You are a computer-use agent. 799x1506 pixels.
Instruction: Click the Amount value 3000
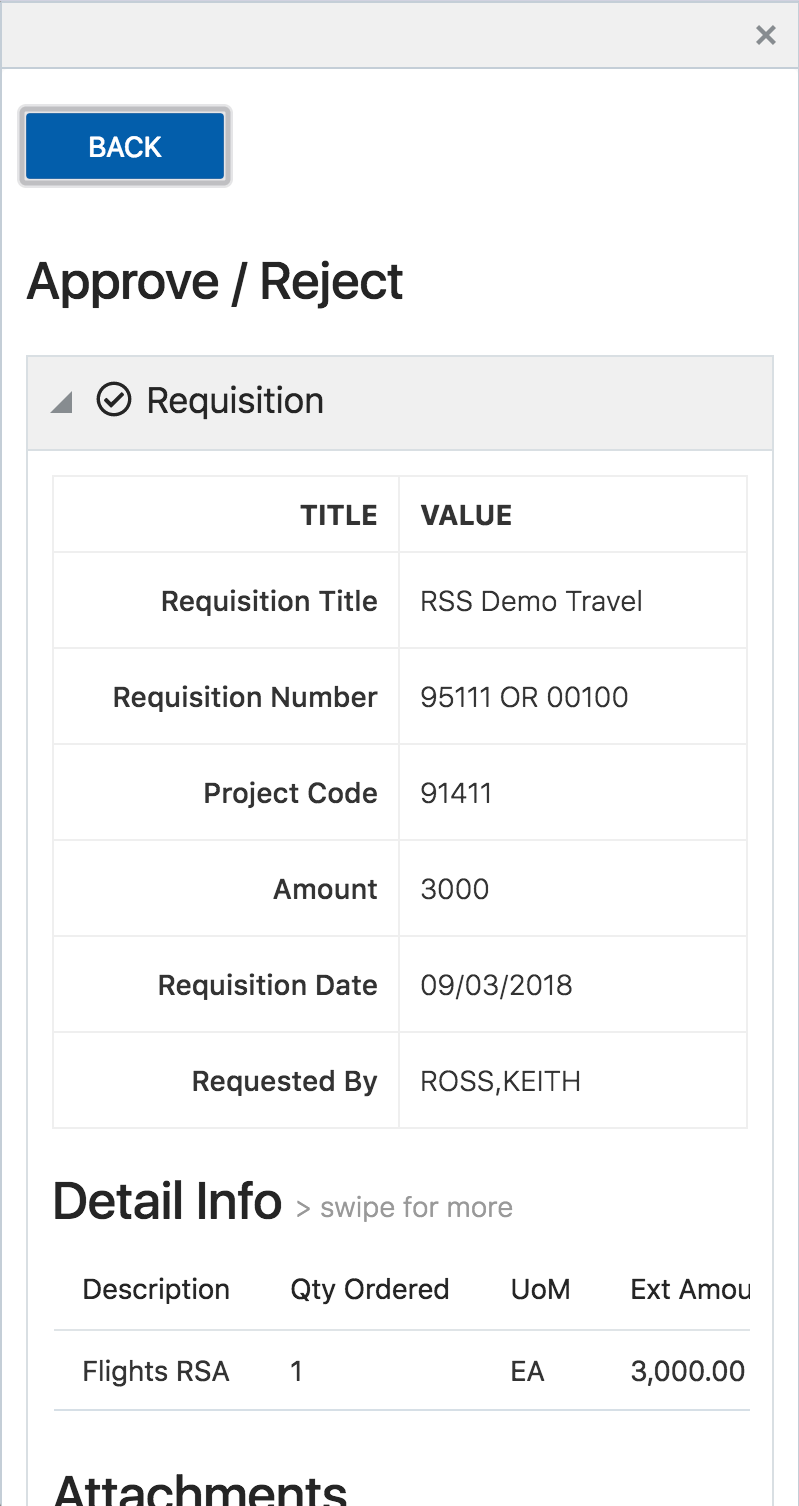coord(455,889)
